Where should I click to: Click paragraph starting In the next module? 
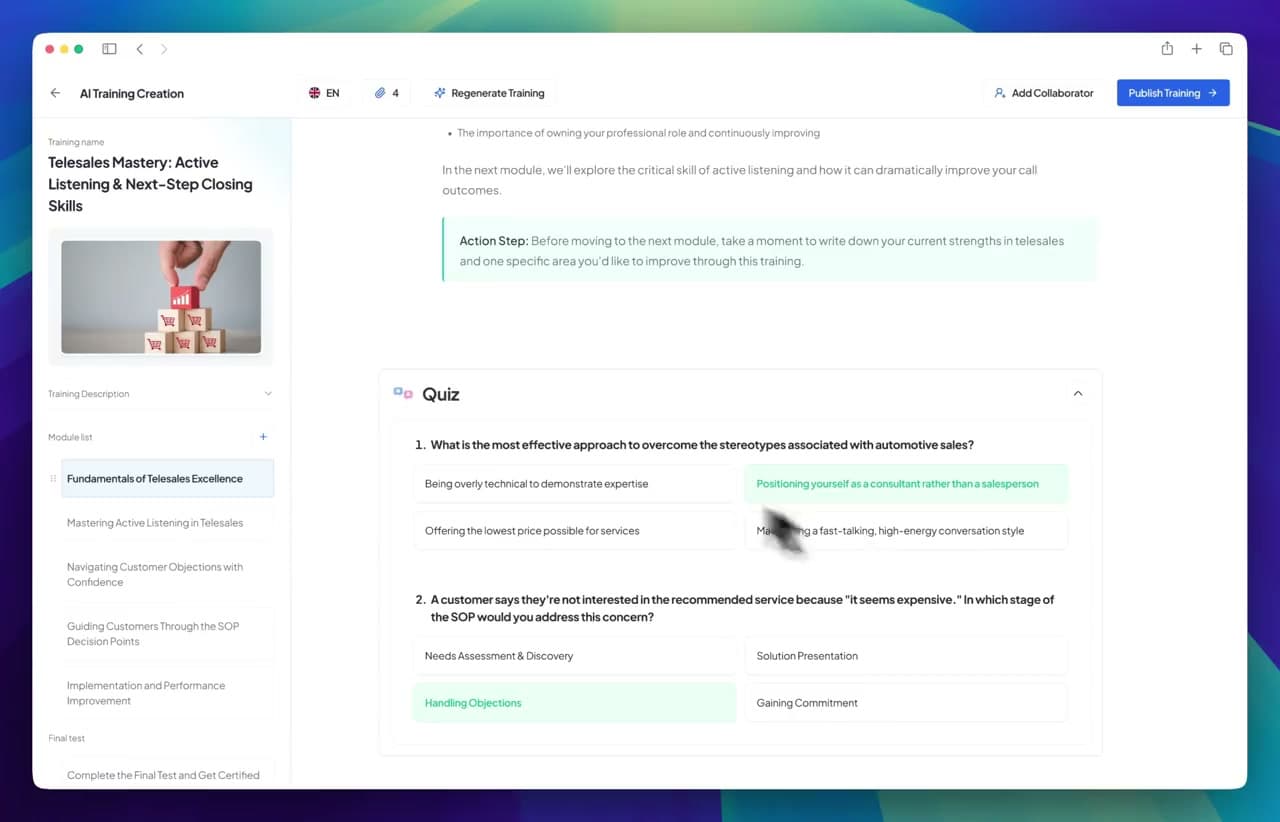click(740, 180)
